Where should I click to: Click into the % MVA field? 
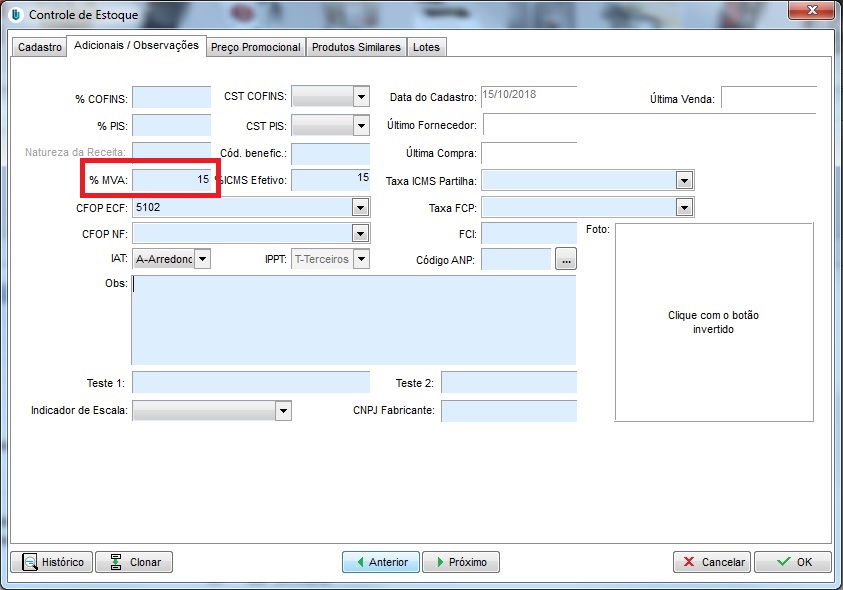[x=171, y=180]
